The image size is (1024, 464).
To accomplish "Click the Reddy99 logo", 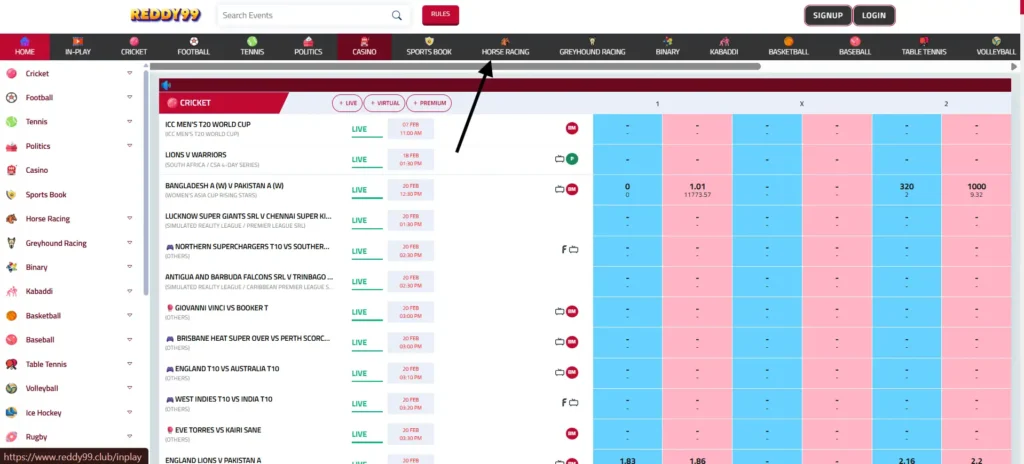I will pos(165,14).
